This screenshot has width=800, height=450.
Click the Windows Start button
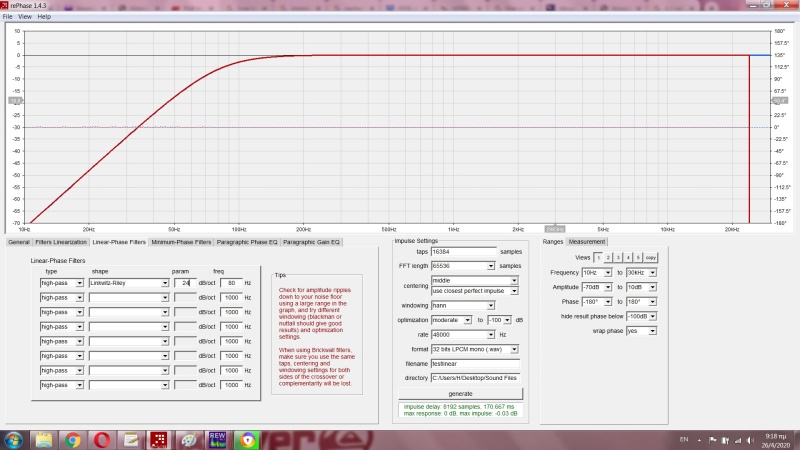click(14, 439)
